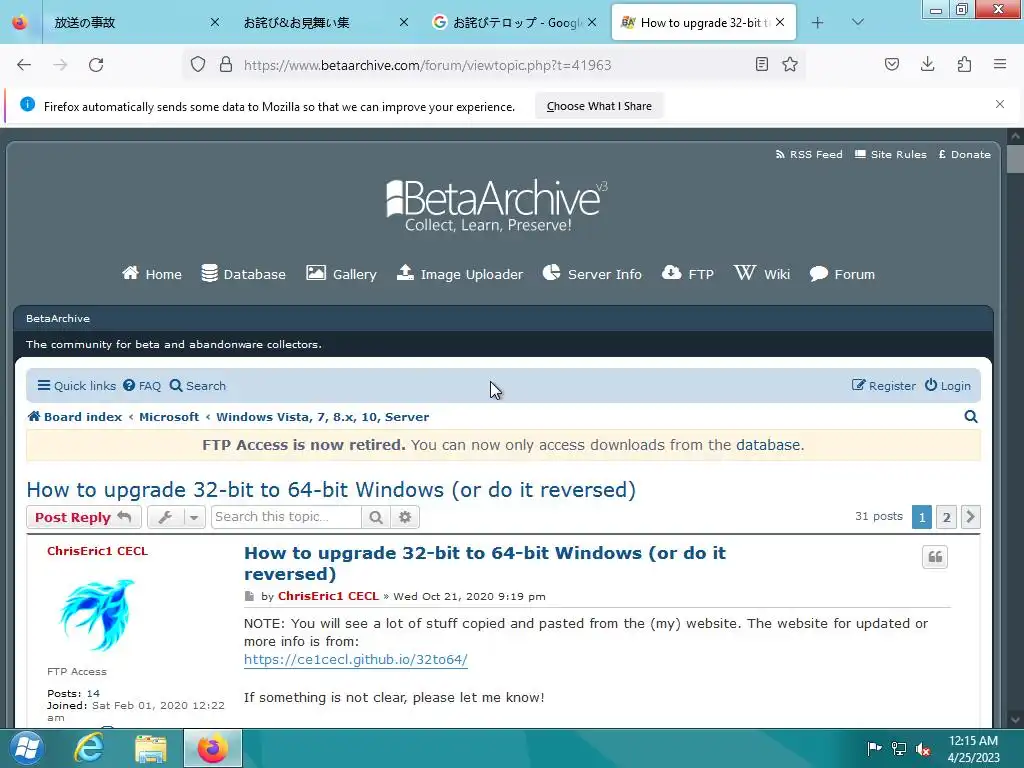
Task: Click the Post Reply button
Action: tap(84, 517)
